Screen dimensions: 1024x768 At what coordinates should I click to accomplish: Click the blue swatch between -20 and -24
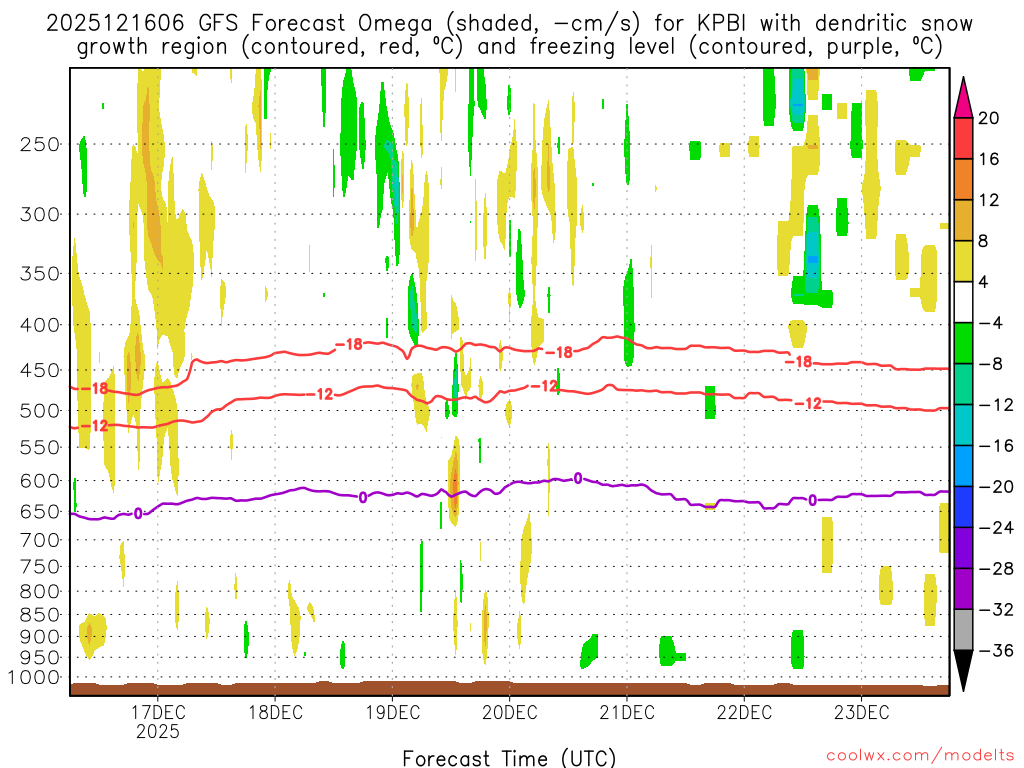coord(963,507)
